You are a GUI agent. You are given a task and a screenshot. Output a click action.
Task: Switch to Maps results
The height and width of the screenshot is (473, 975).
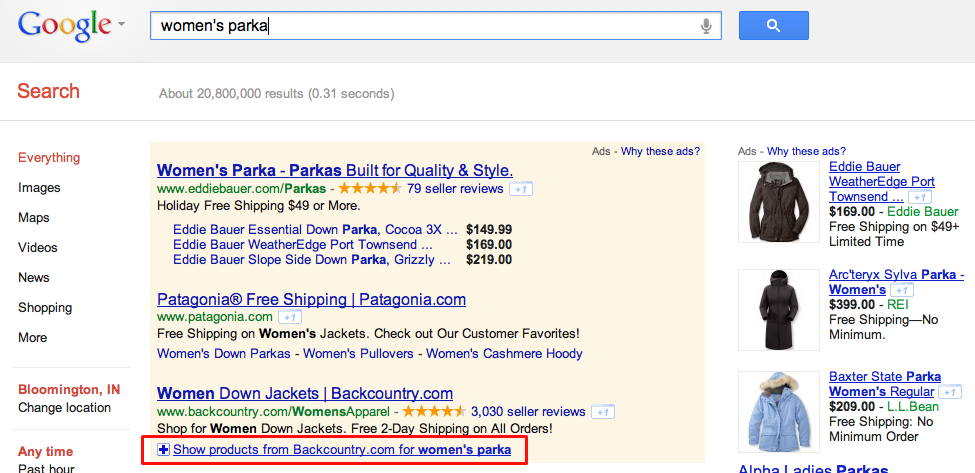[34, 218]
